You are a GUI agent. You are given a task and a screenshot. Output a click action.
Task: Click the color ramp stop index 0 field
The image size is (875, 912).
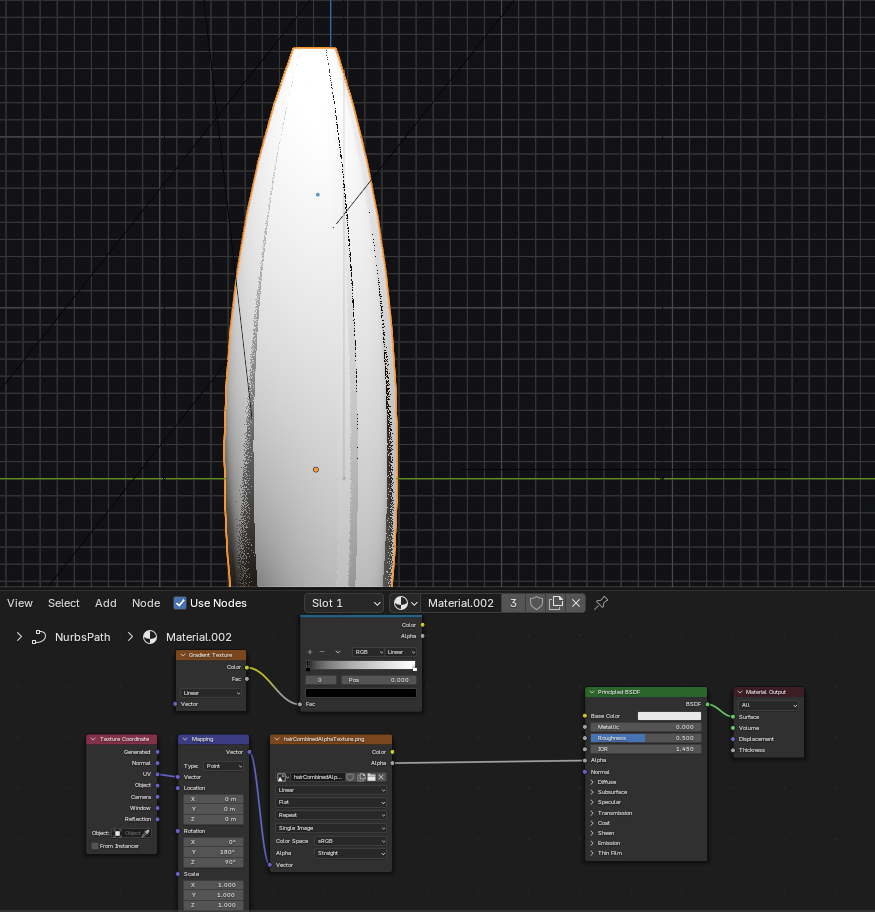click(321, 680)
